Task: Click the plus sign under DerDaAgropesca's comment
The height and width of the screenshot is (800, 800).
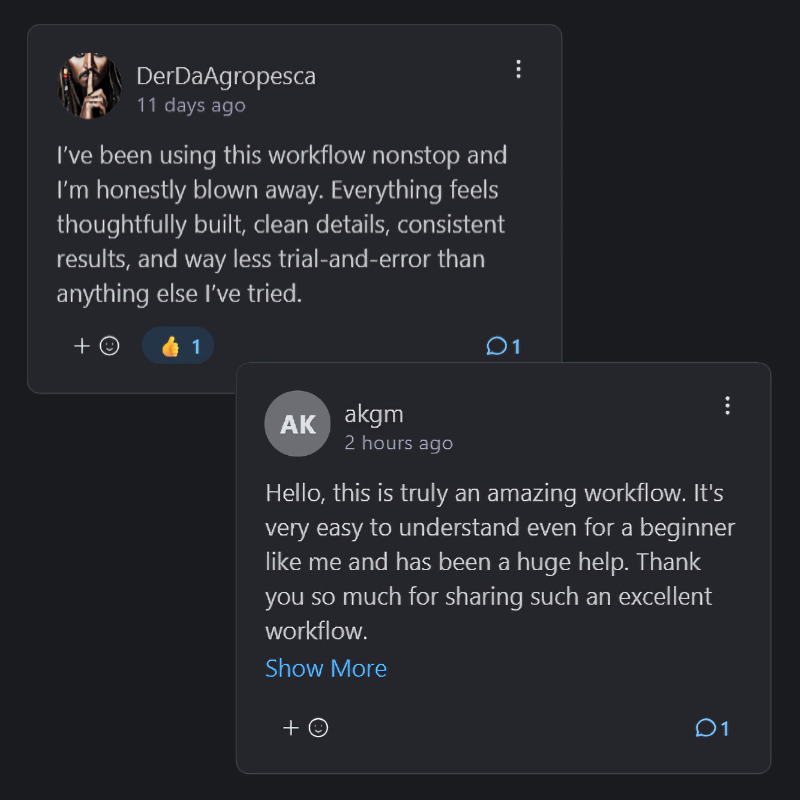Action: 82,346
